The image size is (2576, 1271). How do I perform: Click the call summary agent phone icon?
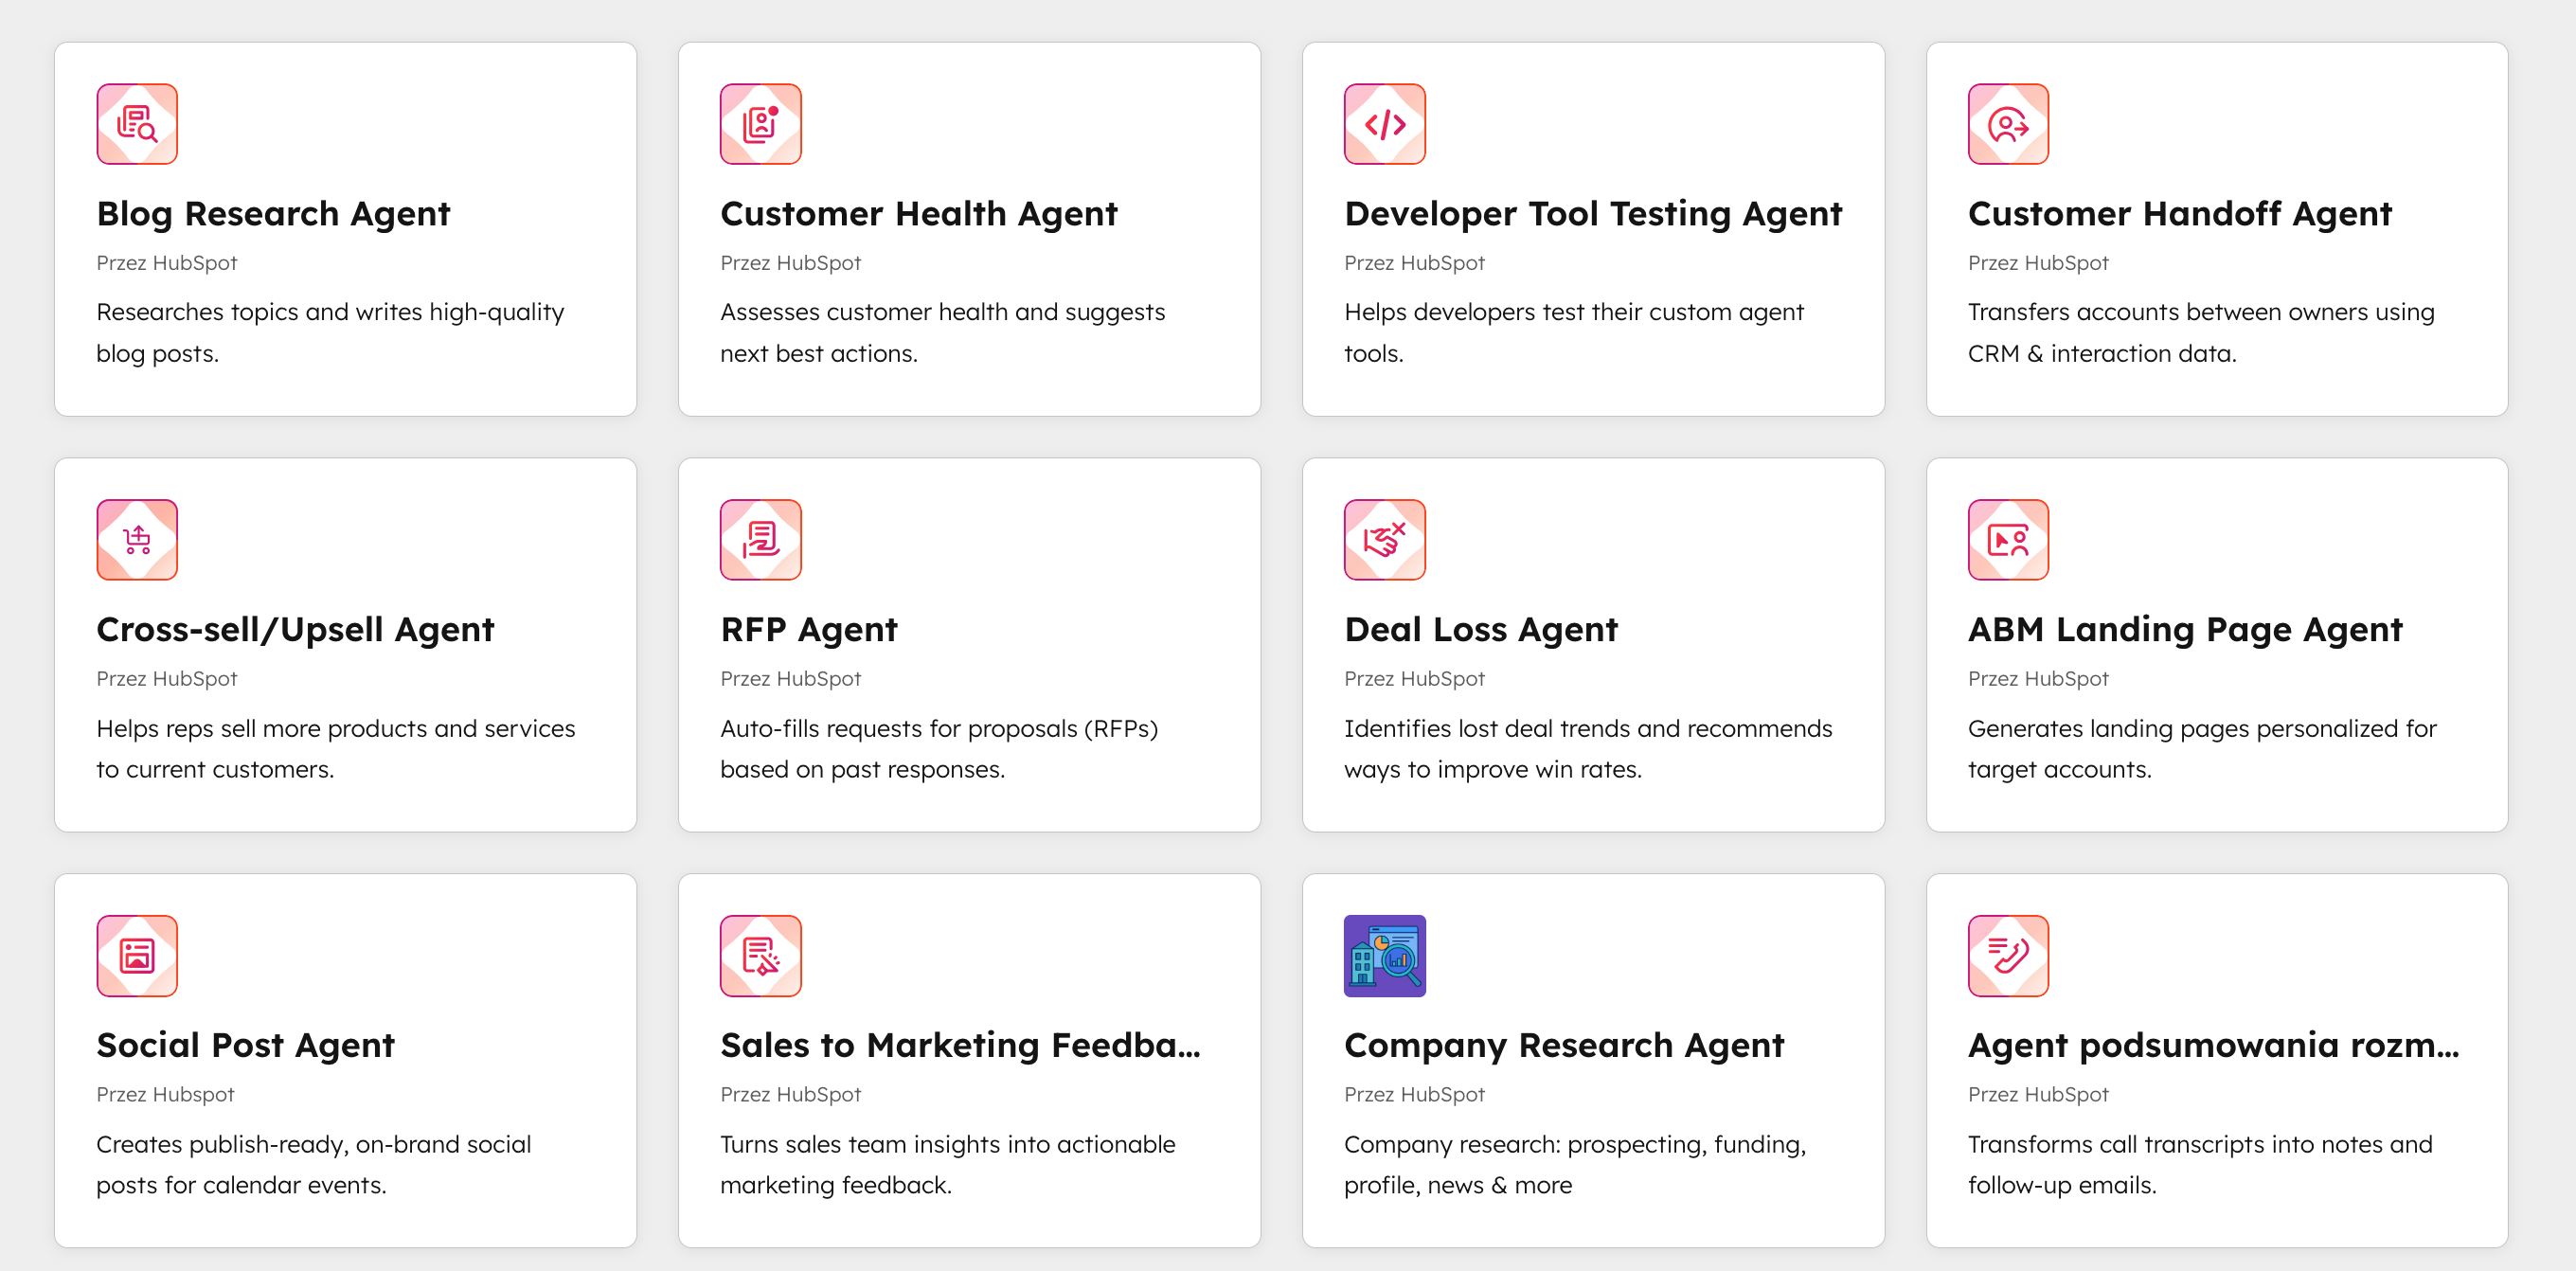click(2007, 956)
